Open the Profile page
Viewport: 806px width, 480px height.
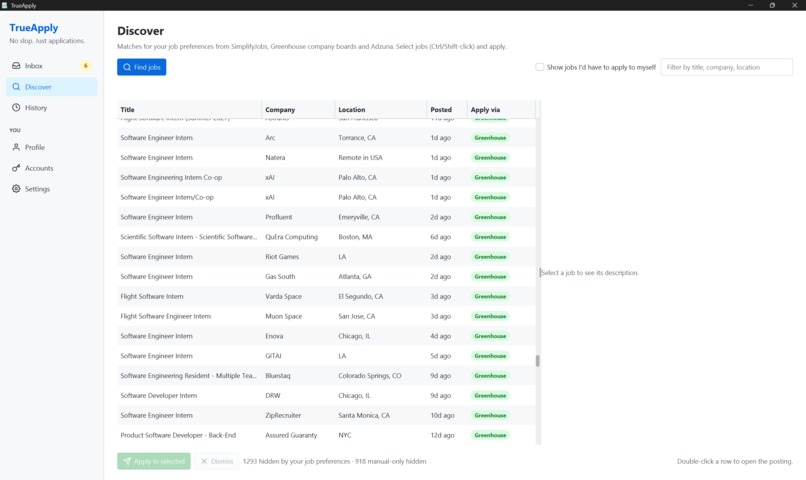click(51, 147)
